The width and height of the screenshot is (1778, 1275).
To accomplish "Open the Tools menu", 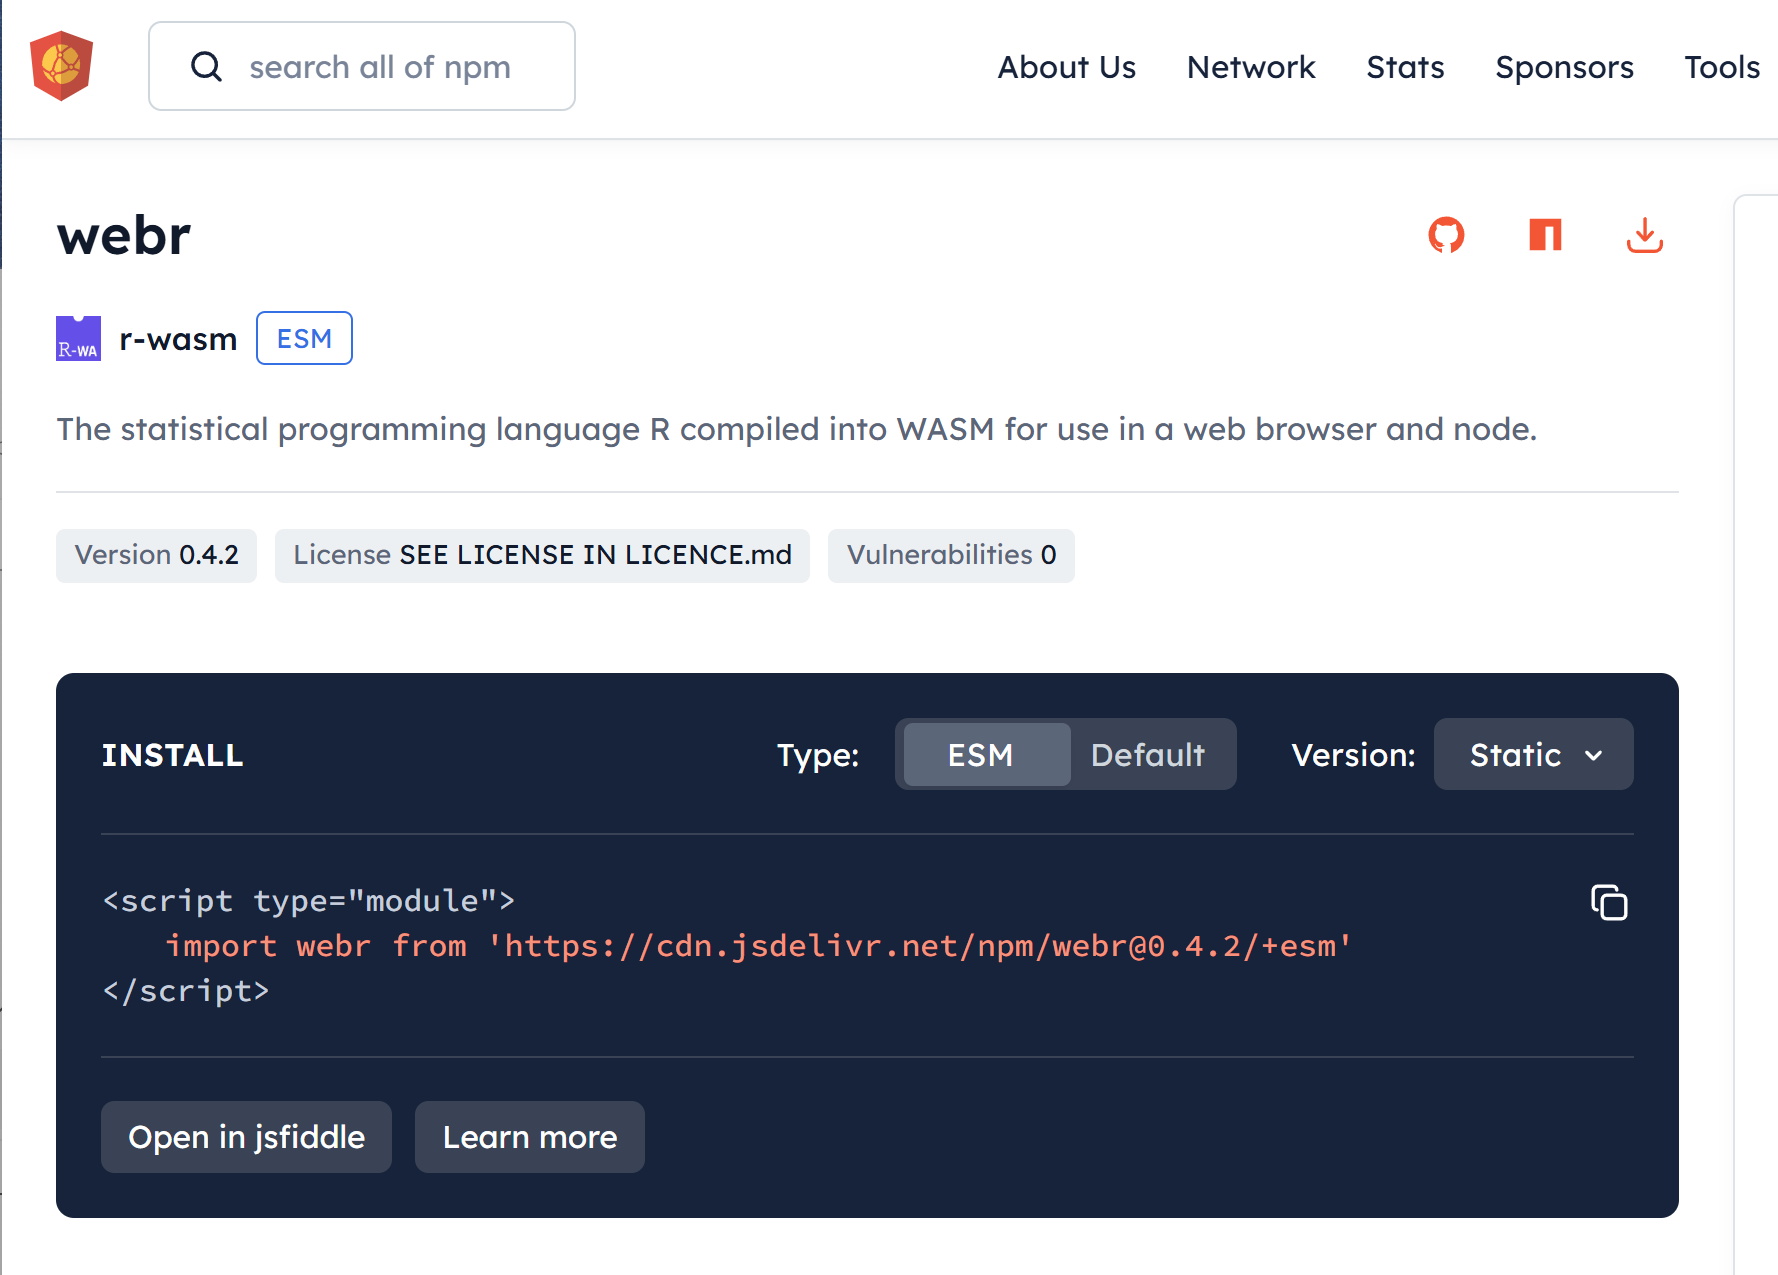I will 1721,67.
